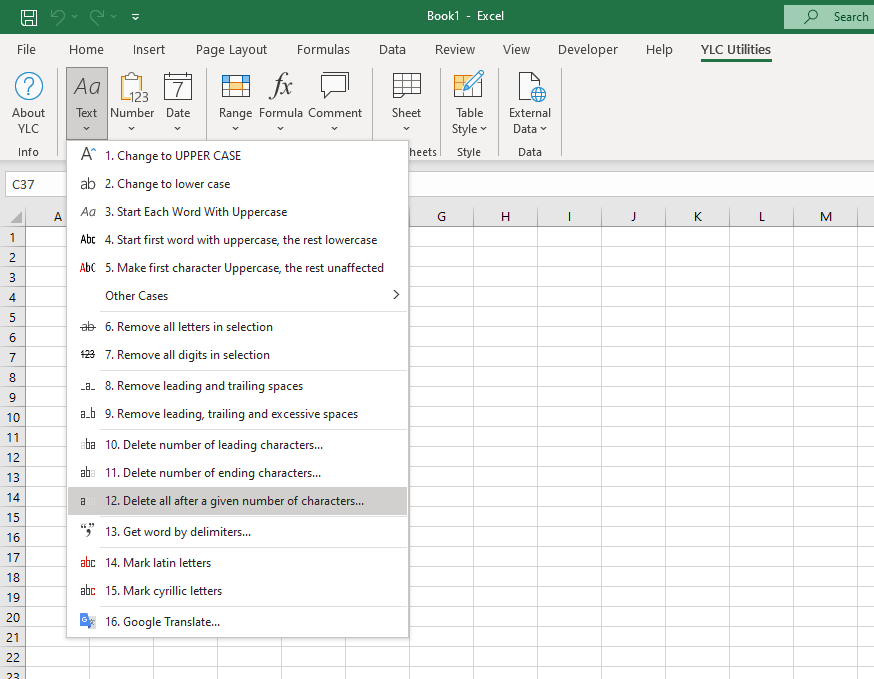Switch to the Formulas ribbon tab
The width and height of the screenshot is (874, 679).
[x=323, y=49]
